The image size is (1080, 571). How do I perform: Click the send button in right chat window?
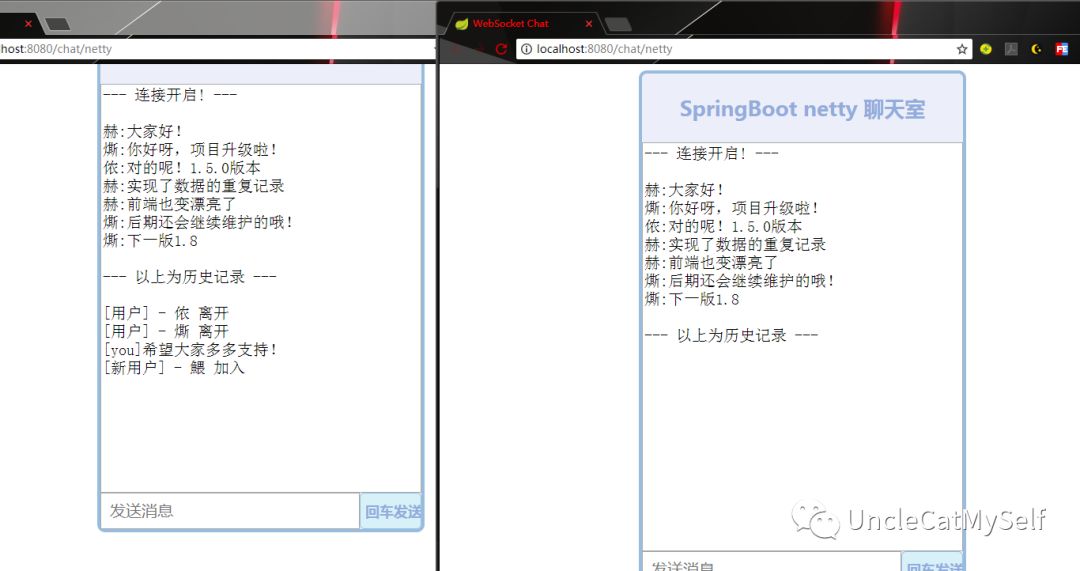933,562
